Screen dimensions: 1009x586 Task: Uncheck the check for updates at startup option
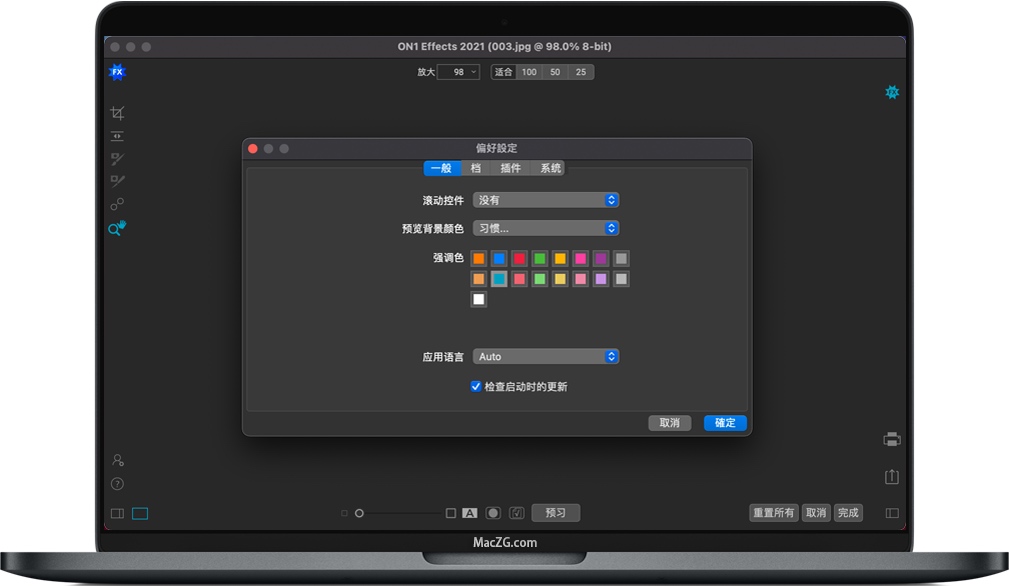tap(475, 385)
